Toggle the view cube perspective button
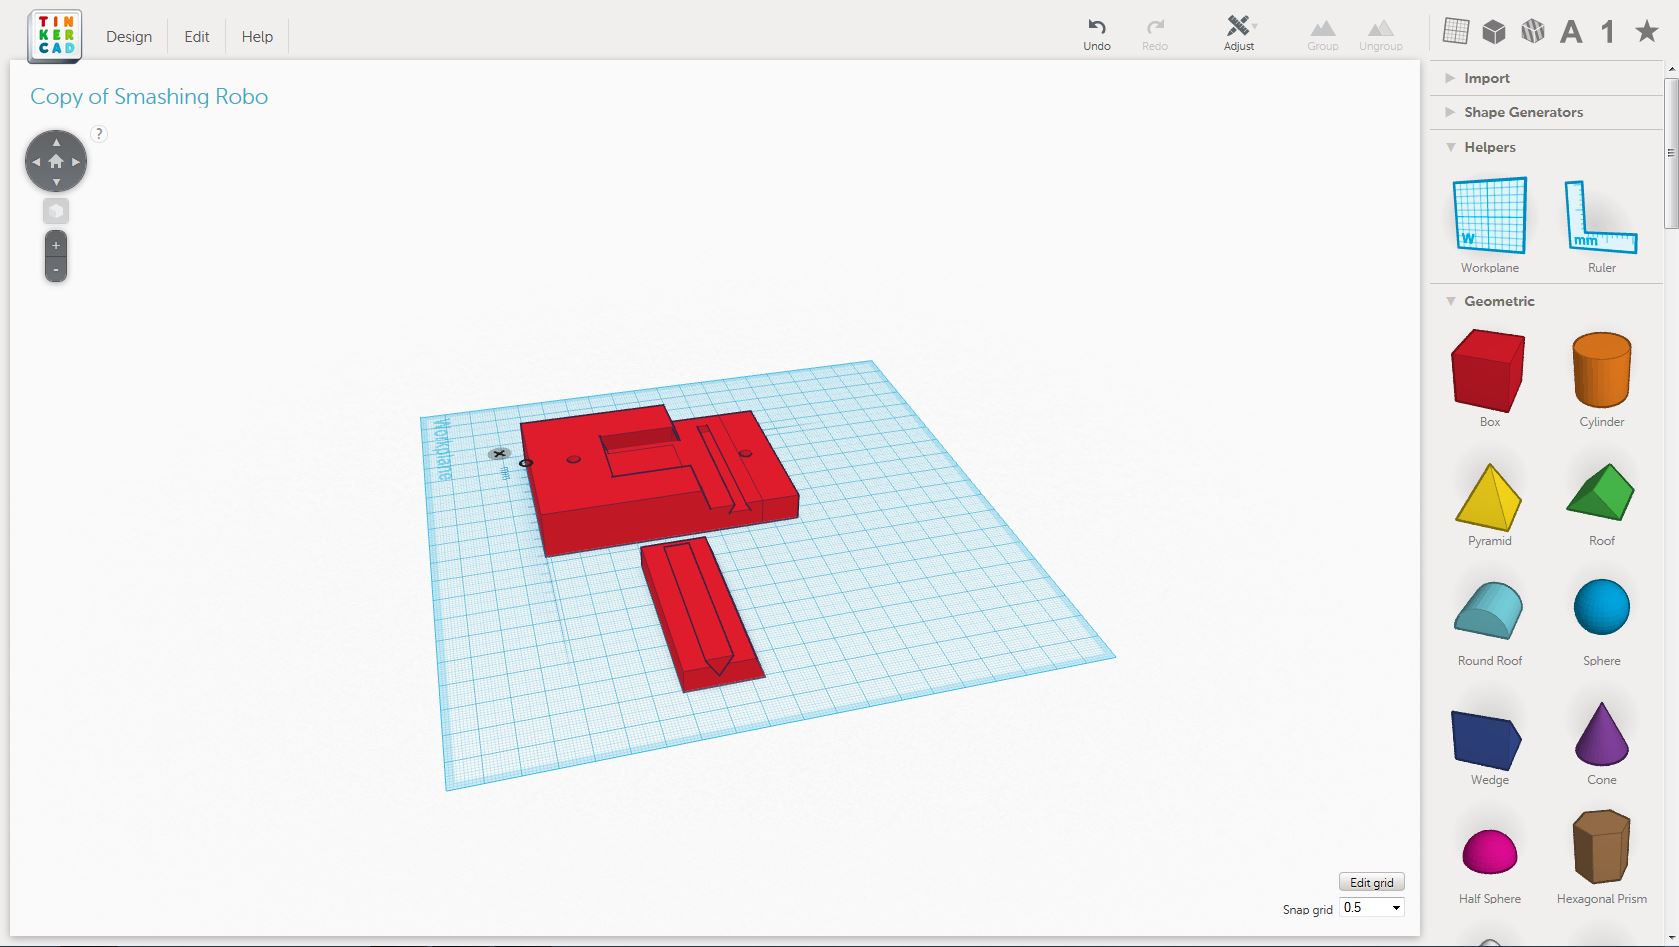 click(x=56, y=211)
